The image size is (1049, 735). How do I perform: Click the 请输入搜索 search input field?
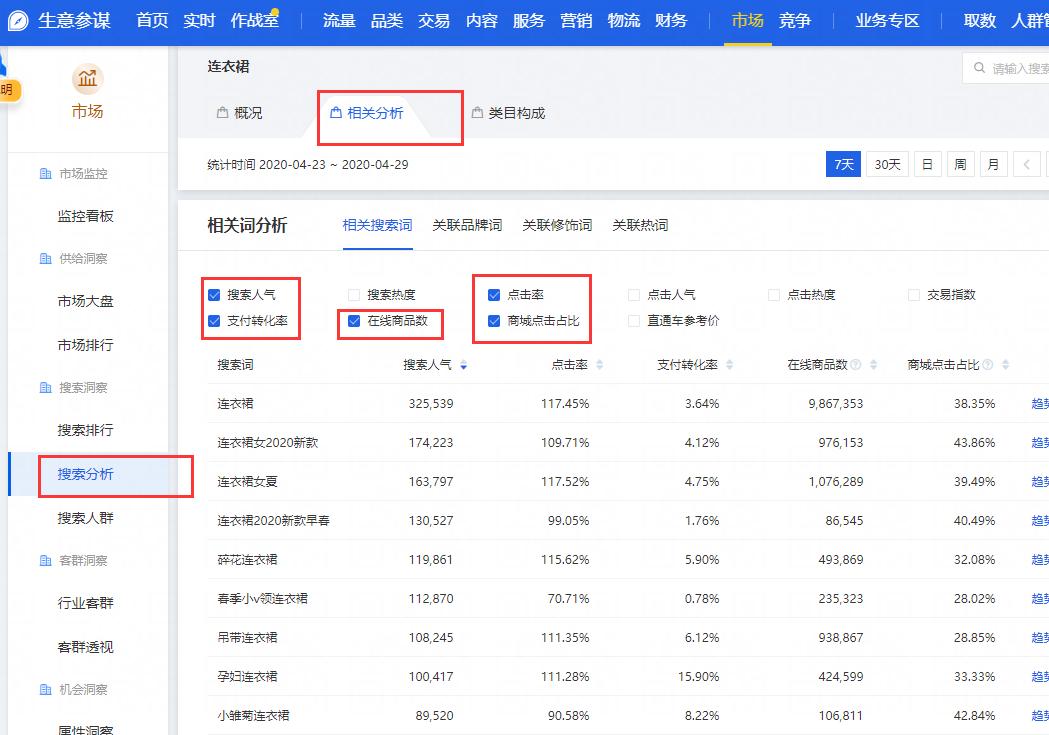click(x=1013, y=67)
